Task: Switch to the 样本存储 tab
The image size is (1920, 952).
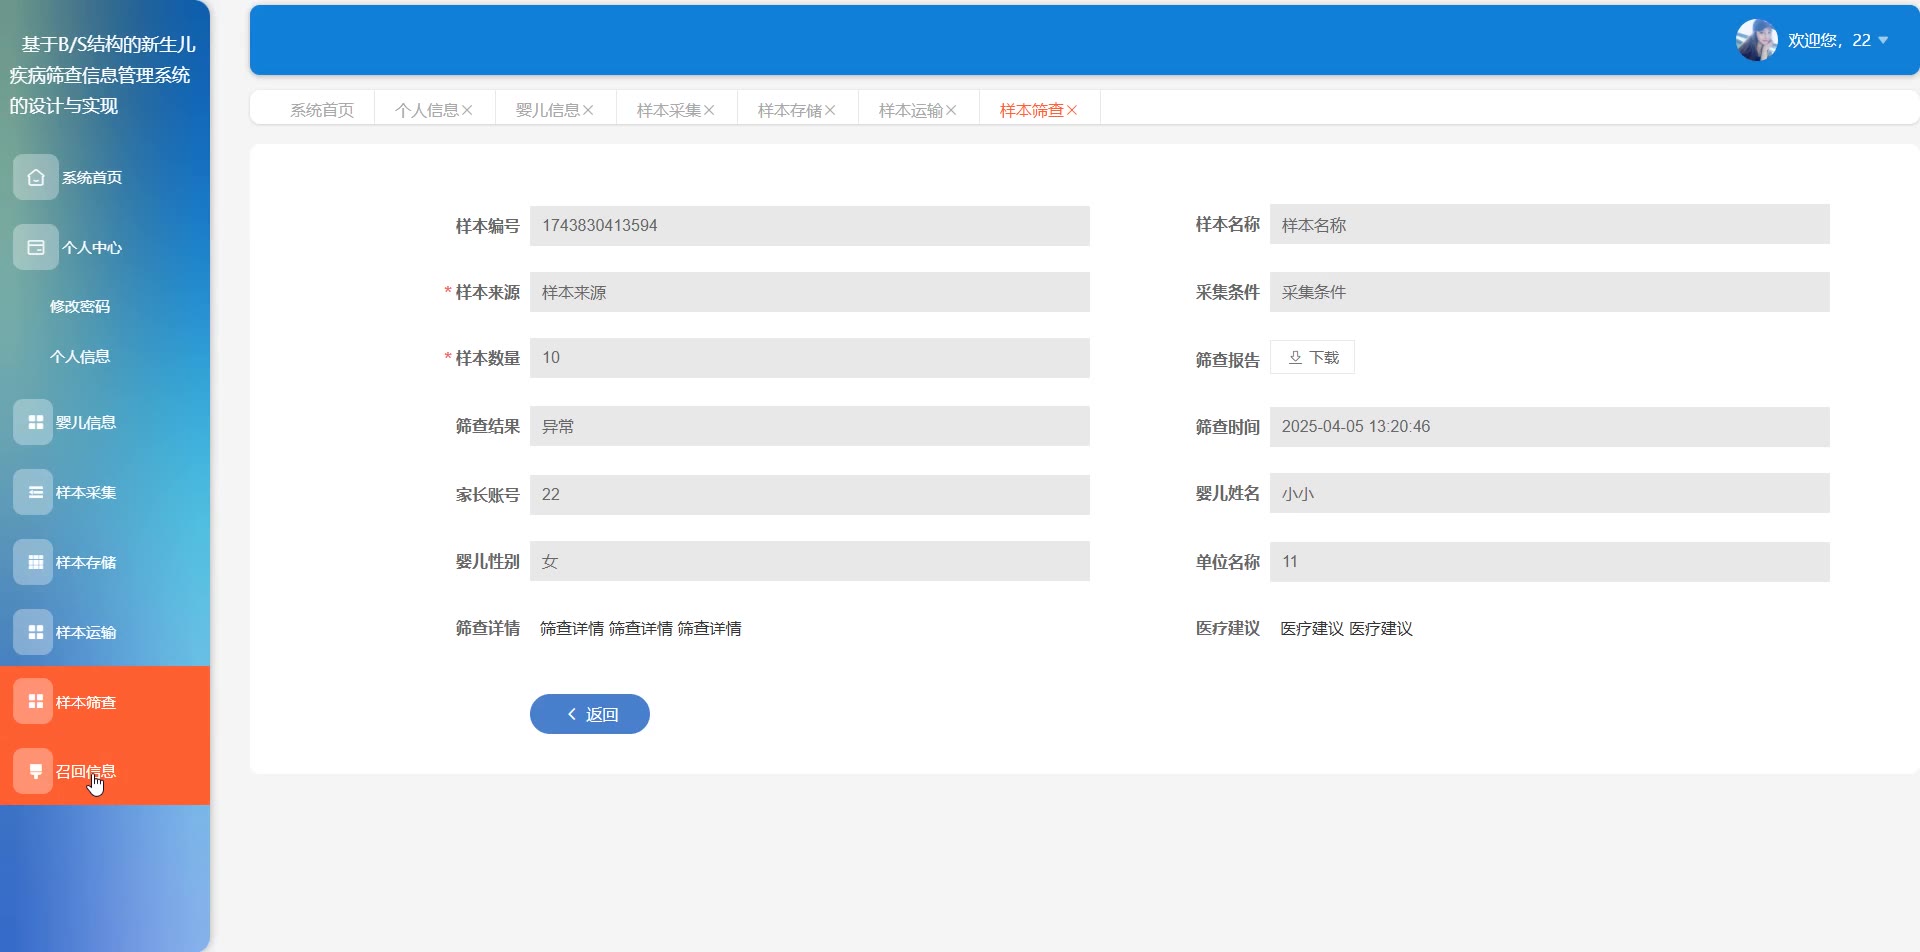Action: tap(789, 110)
